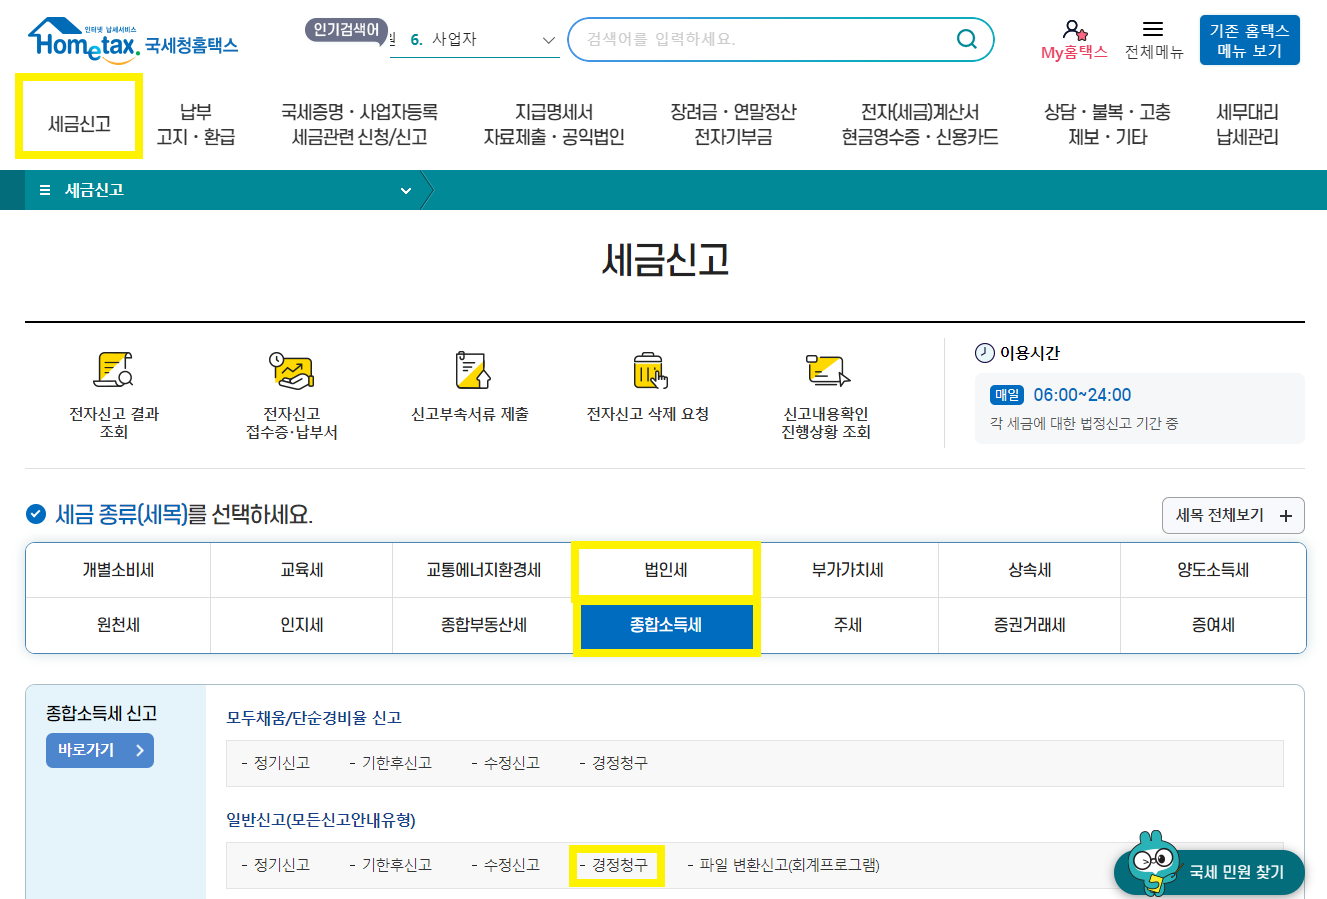Click the 신고내용확인 진행상황 조회 icon
Viewport: 1327px width, 899px height.
coord(827,370)
